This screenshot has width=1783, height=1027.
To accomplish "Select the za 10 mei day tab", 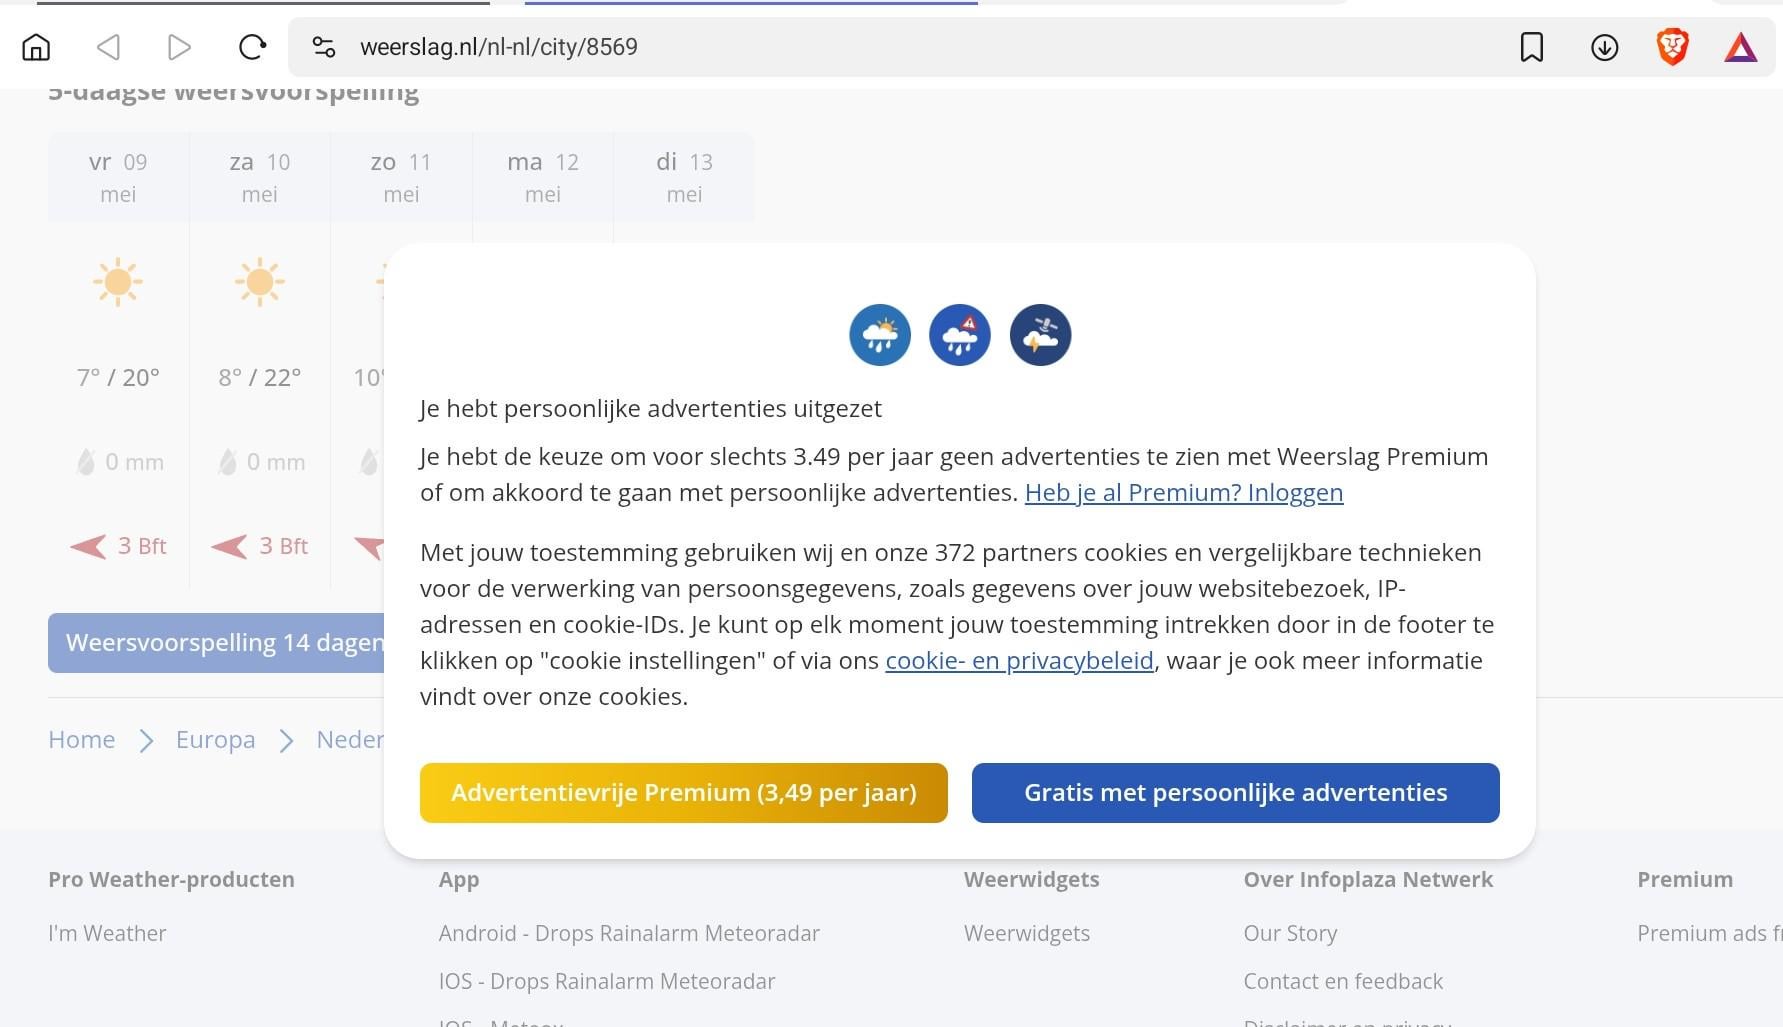I will click(x=260, y=177).
